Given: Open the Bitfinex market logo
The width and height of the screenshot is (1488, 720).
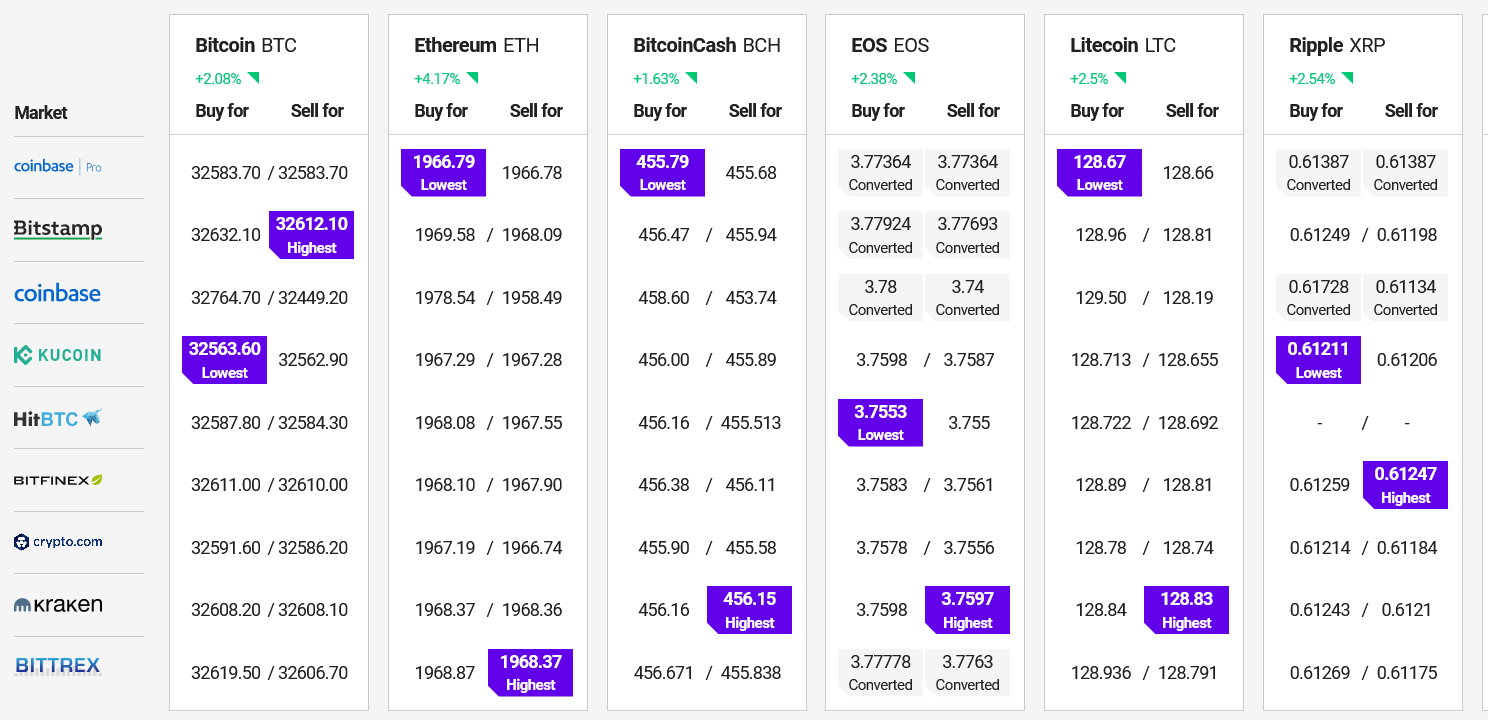Looking at the screenshot, I should coord(58,480).
